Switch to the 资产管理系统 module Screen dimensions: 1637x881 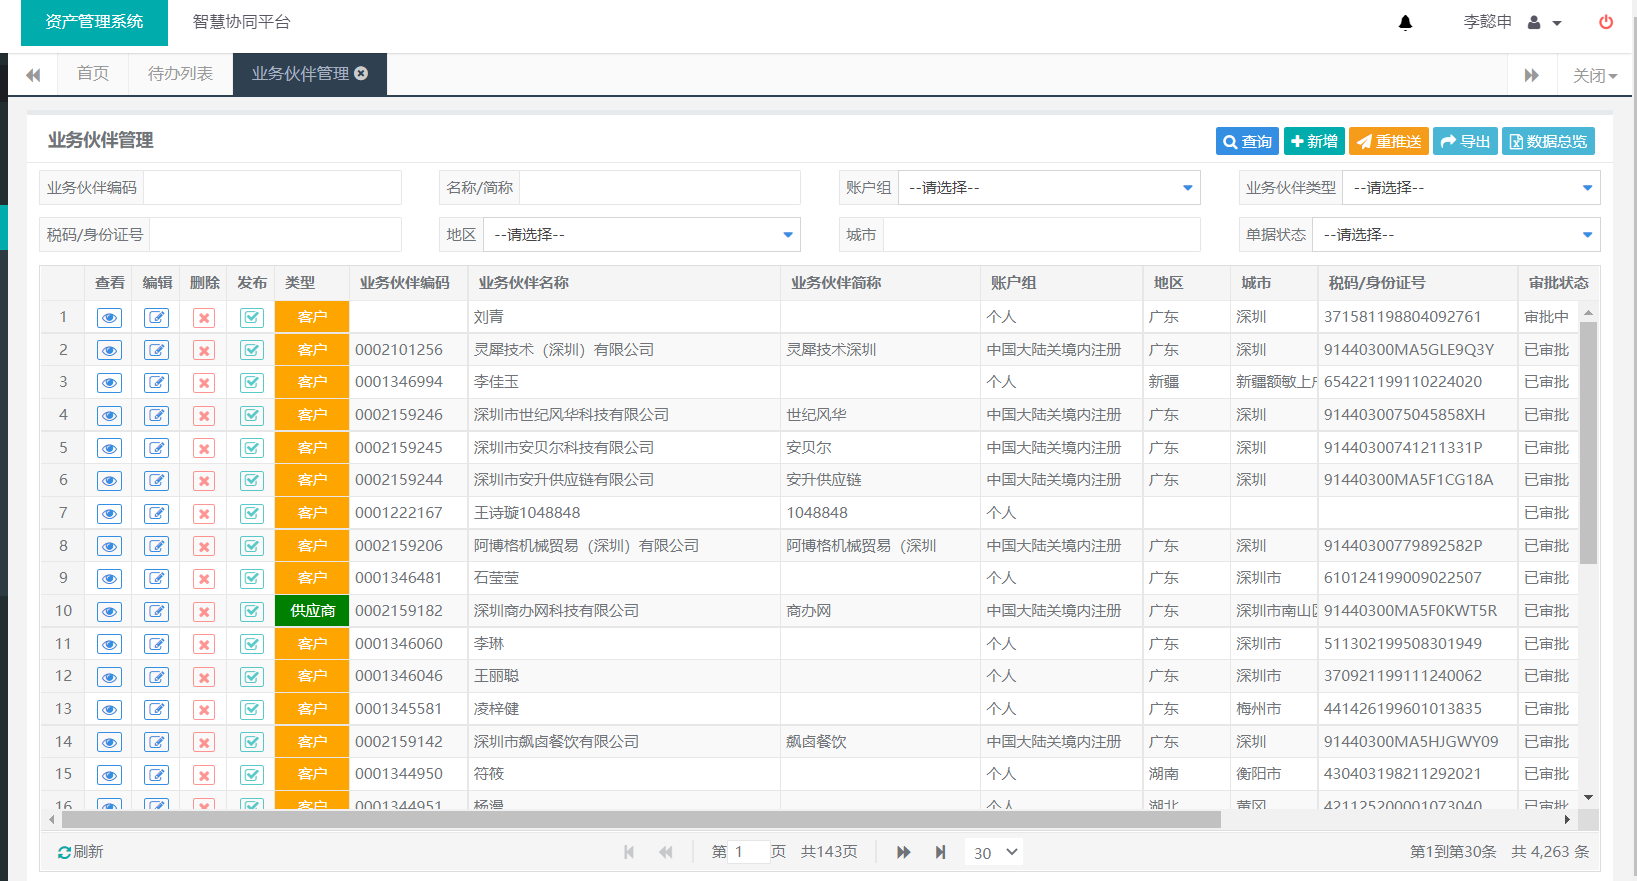[94, 22]
